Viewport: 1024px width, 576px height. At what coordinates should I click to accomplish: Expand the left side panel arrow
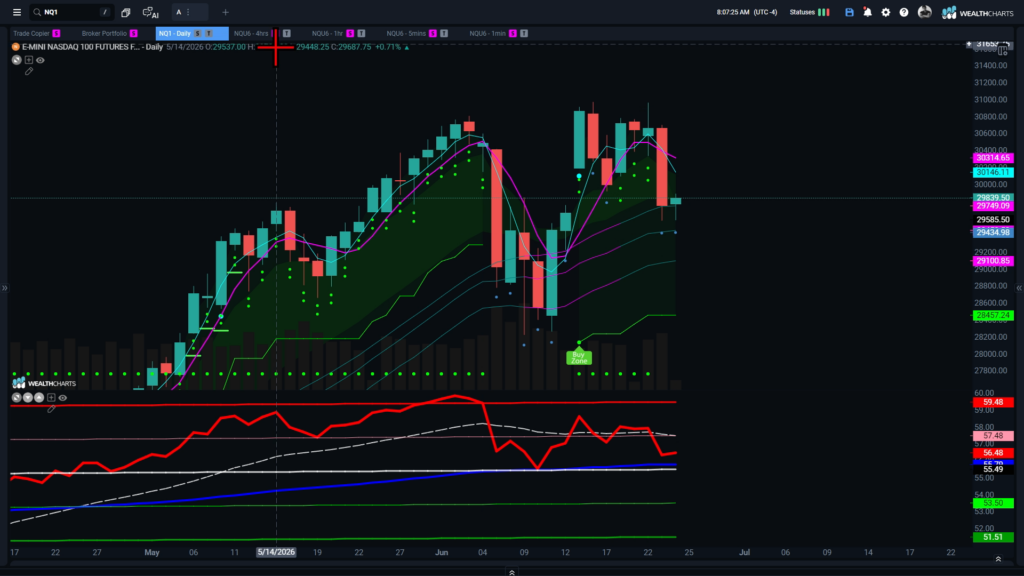coord(5,287)
